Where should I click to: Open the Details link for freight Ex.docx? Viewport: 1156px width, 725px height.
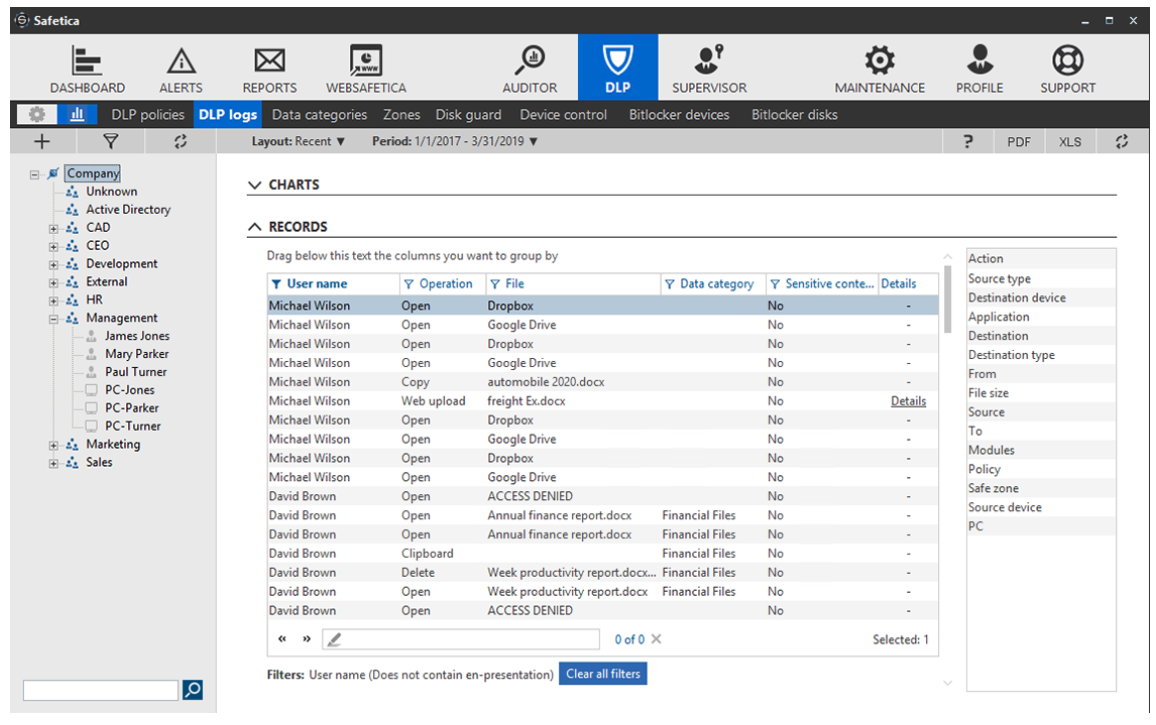908,401
